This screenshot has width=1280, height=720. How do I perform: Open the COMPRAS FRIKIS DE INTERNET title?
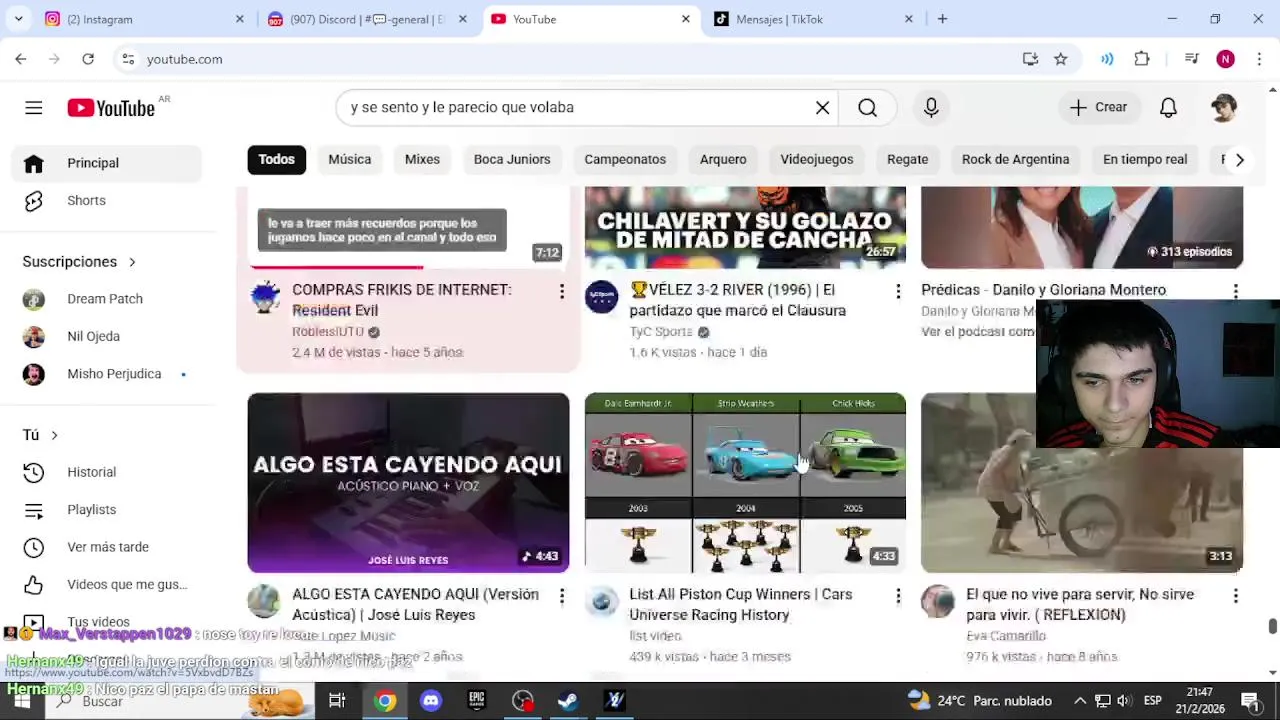pyautogui.click(x=401, y=300)
